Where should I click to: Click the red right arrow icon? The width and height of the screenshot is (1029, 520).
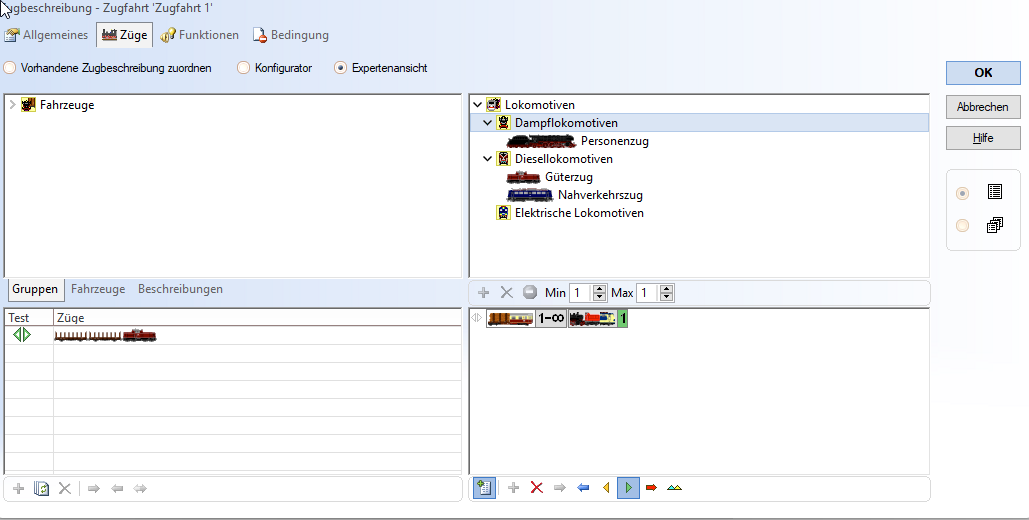[x=652, y=488]
